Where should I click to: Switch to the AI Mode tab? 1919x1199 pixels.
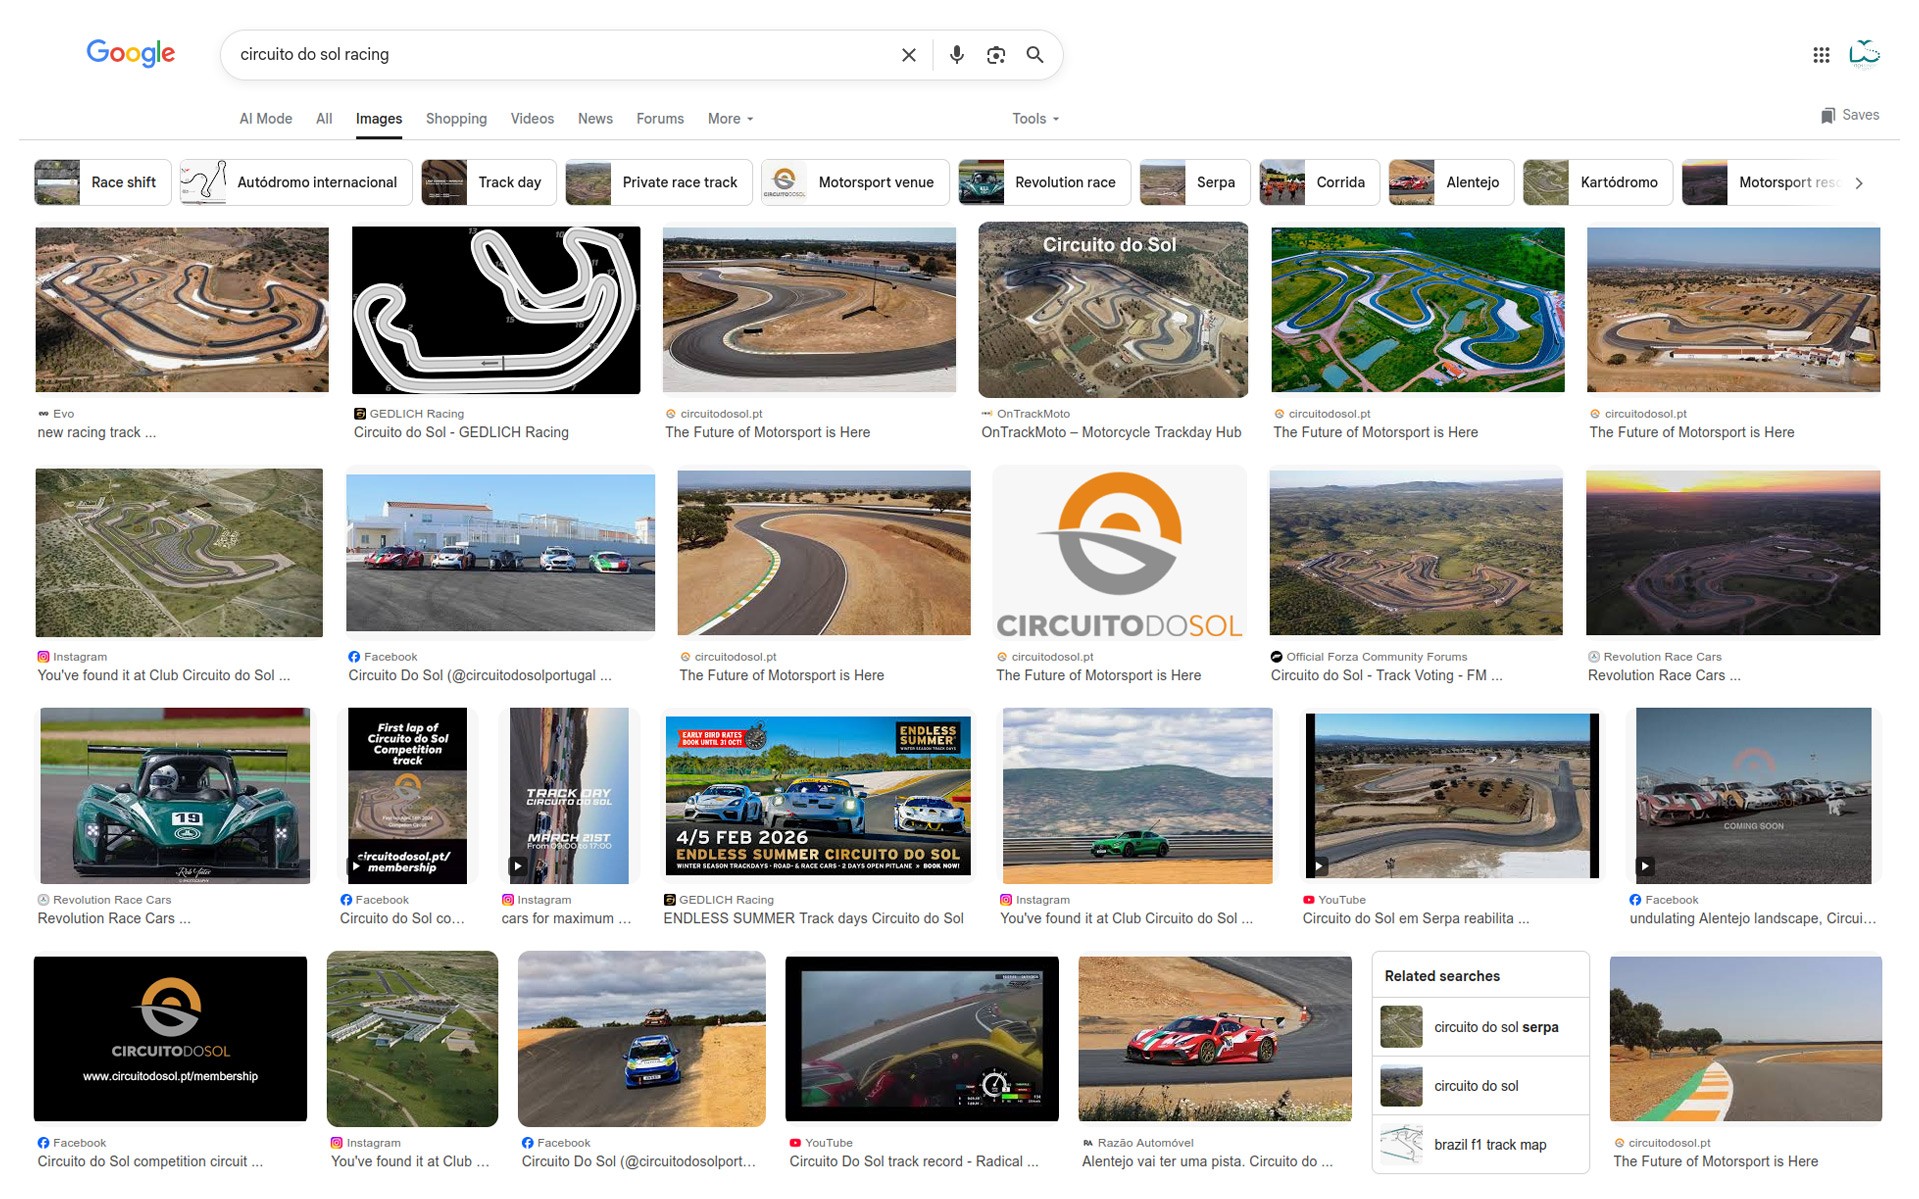pyautogui.click(x=266, y=119)
